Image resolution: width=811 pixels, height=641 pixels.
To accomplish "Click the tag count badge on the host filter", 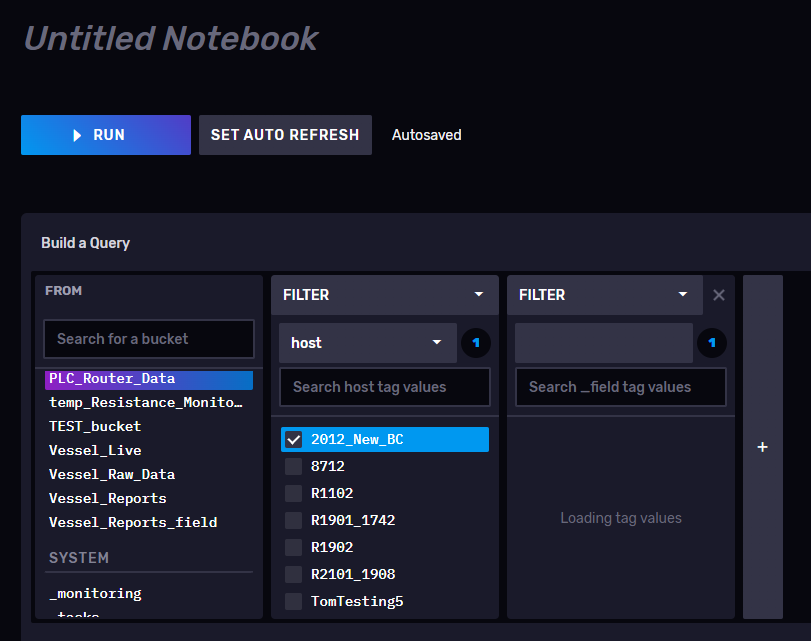I will pyautogui.click(x=476, y=342).
